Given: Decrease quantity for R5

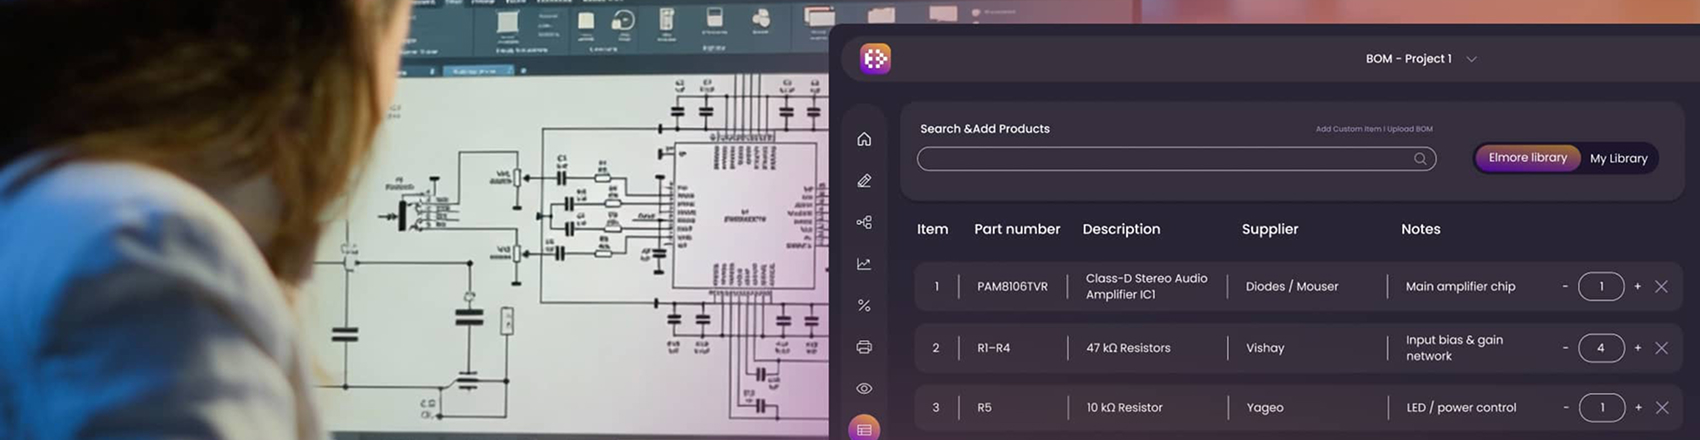Looking at the screenshot, I should (1565, 407).
